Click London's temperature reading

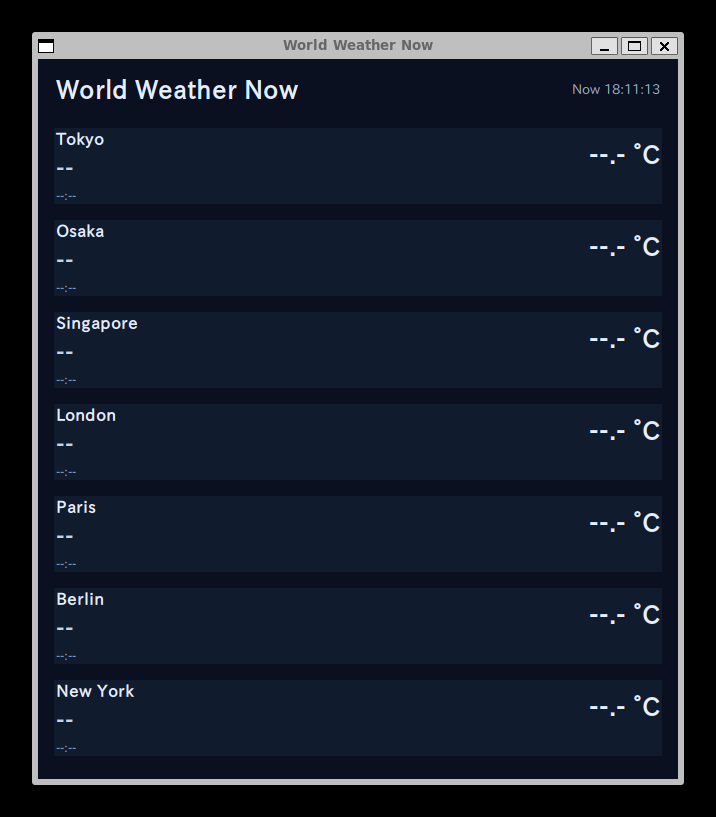[624, 431]
